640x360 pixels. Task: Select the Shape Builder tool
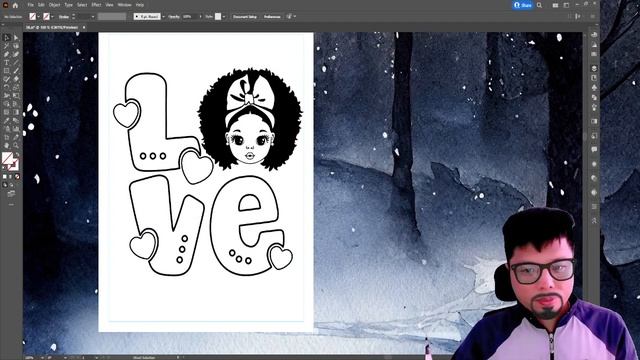(x=7, y=103)
